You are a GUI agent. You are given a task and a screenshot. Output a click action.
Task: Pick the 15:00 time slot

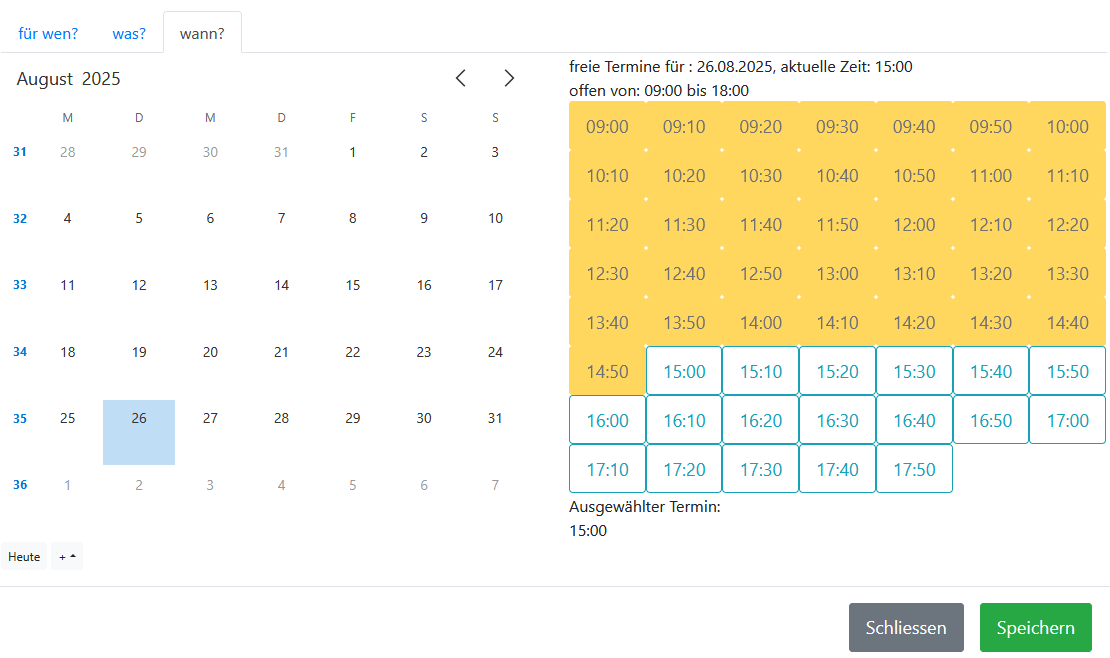(684, 371)
